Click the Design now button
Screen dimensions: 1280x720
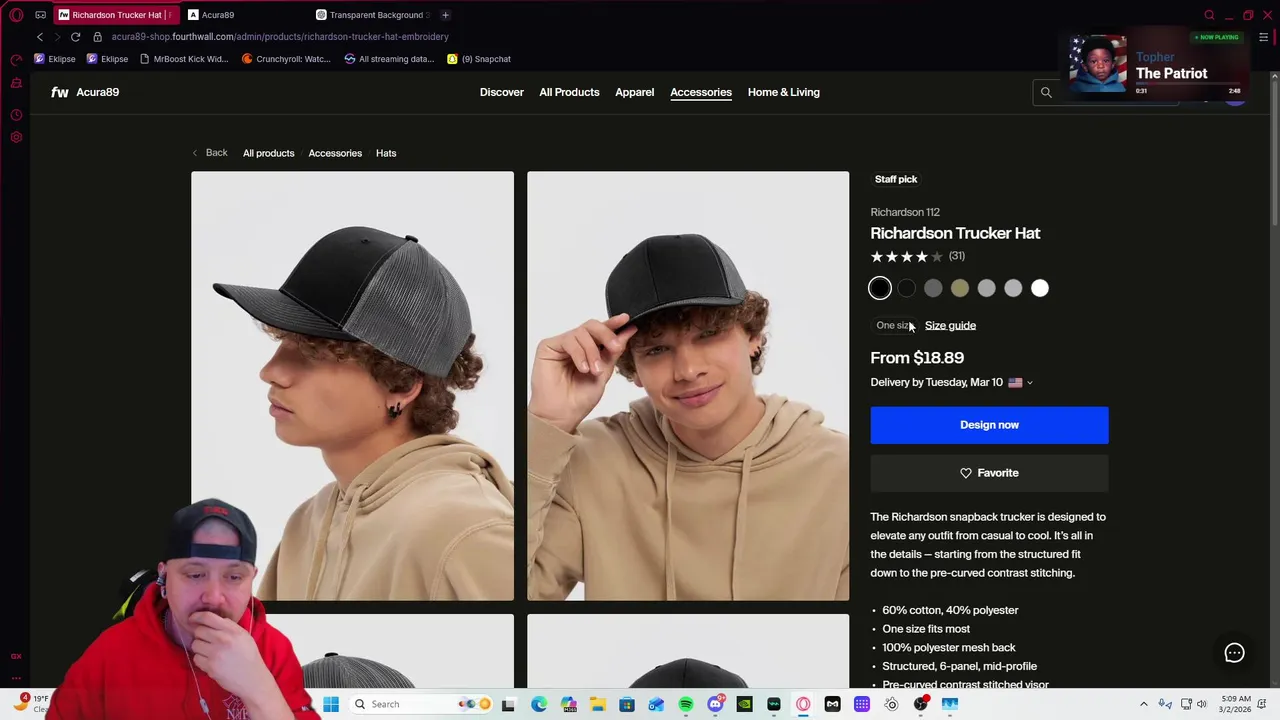pos(989,425)
